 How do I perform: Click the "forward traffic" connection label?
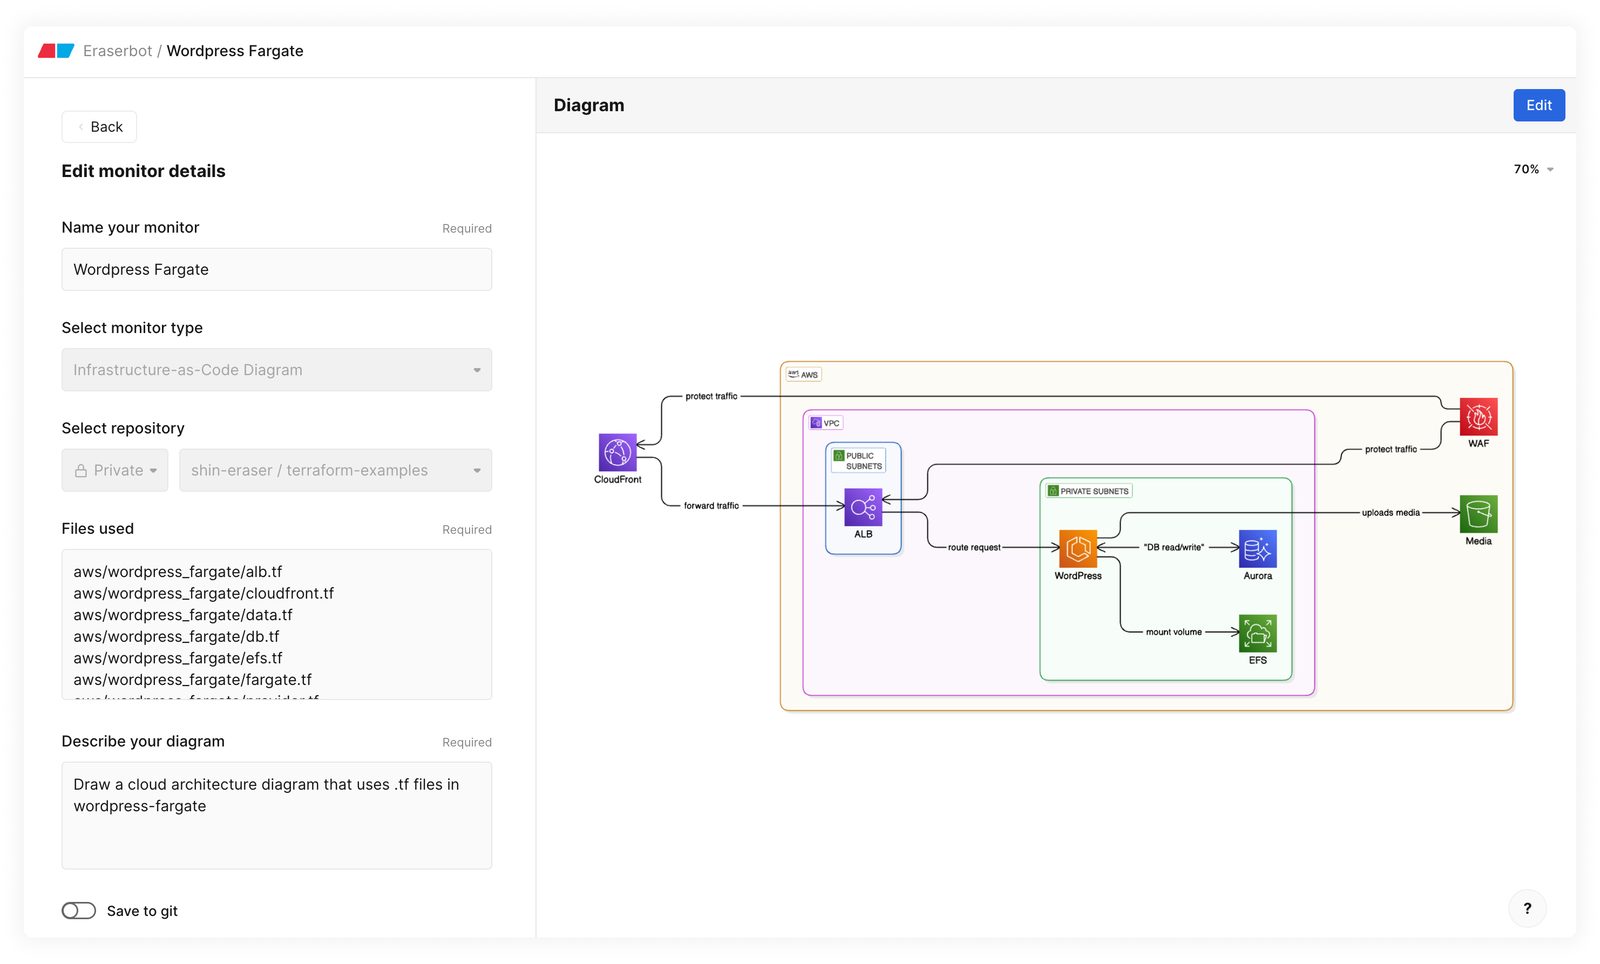711,506
